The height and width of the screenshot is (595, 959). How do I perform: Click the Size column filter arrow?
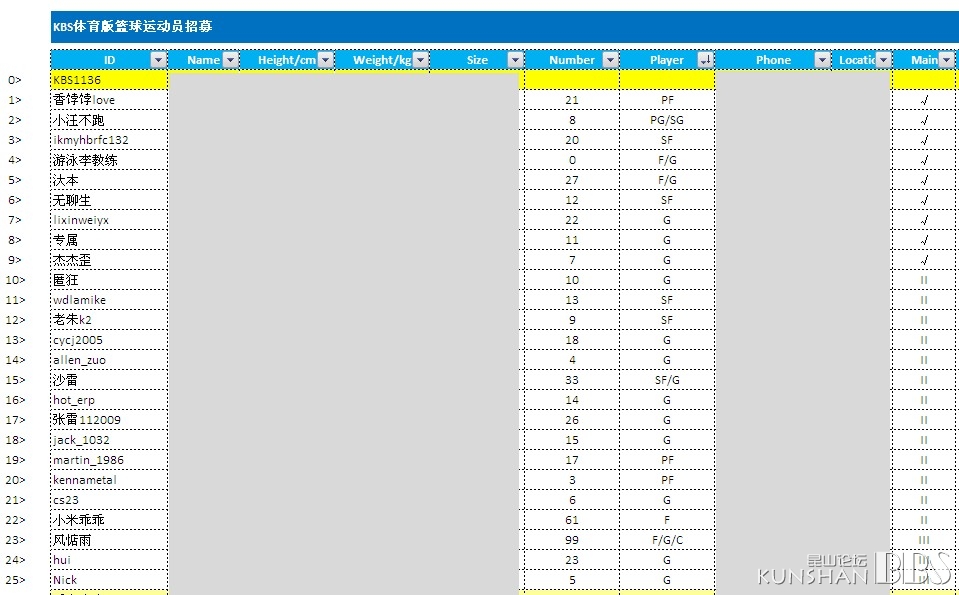pyautogui.click(x=515, y=60)
